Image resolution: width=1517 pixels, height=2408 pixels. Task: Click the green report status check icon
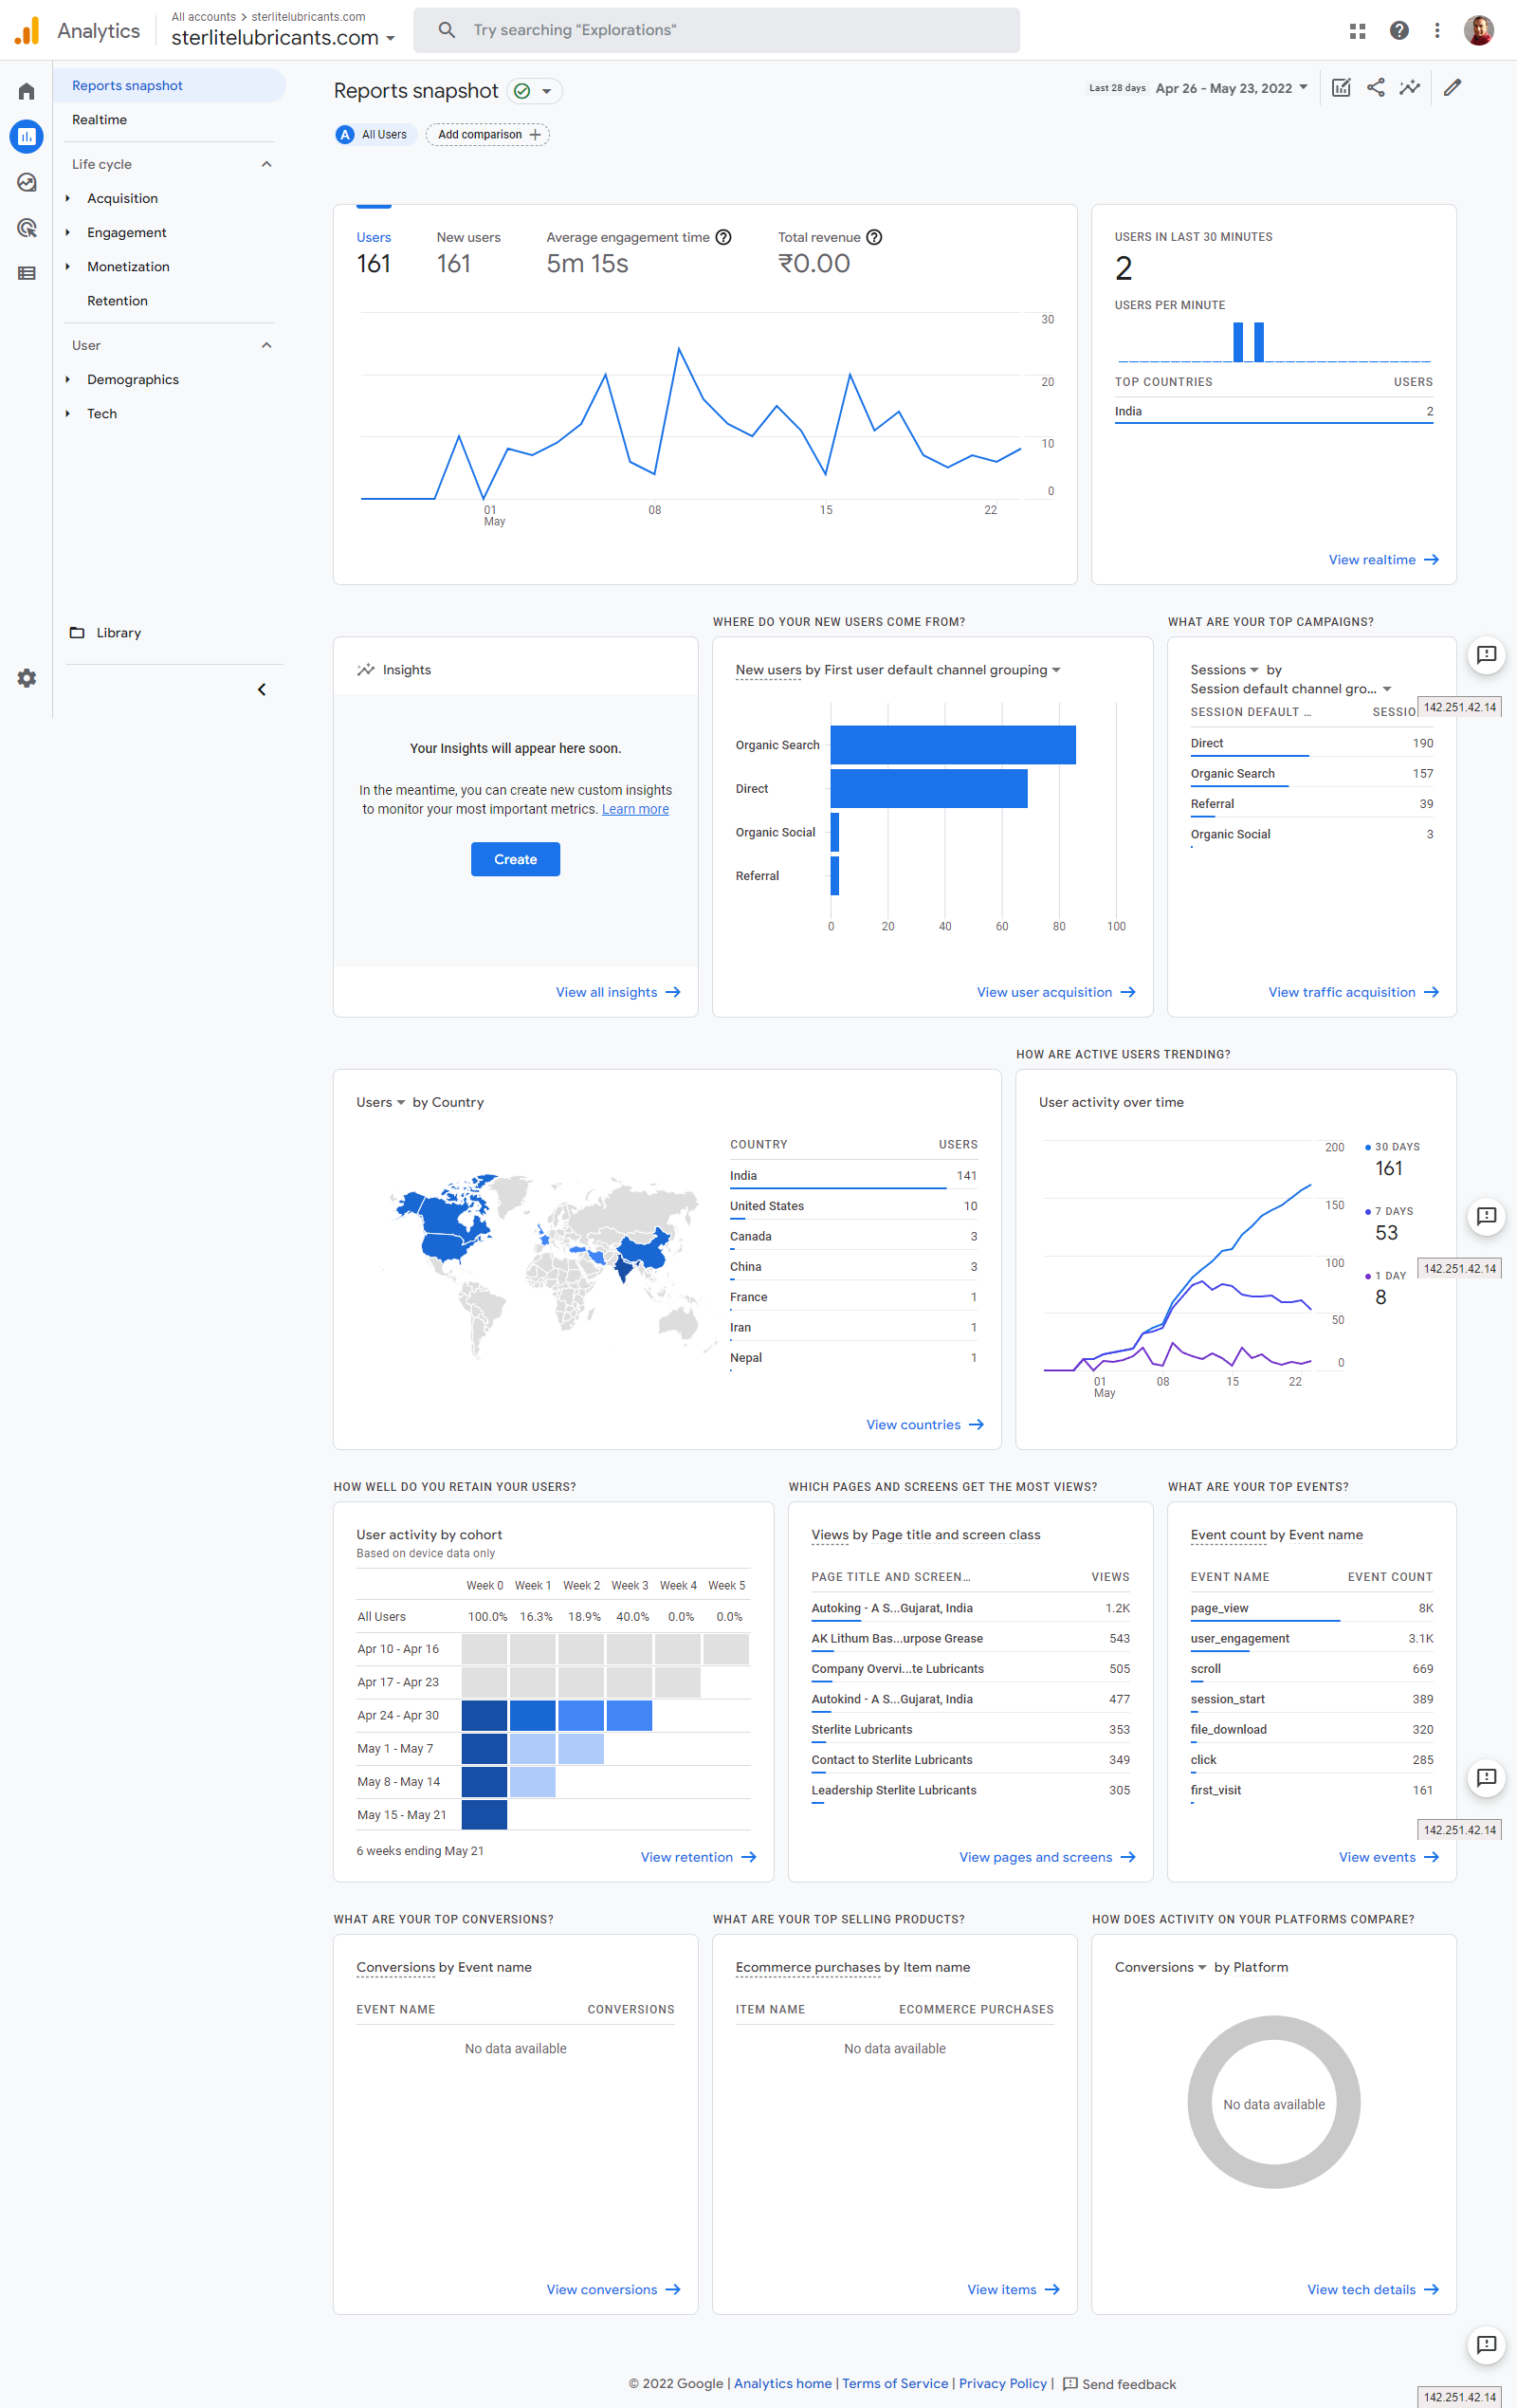click(x=522, y=91)
